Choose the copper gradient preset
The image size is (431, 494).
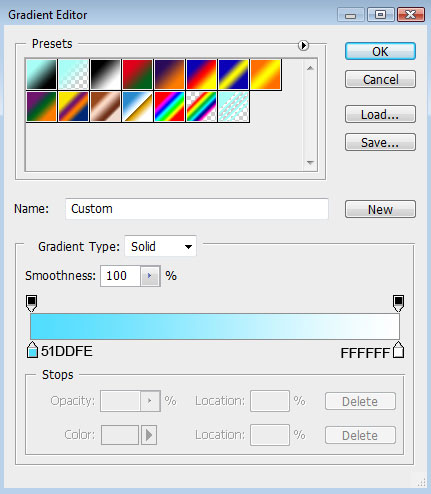105,107
